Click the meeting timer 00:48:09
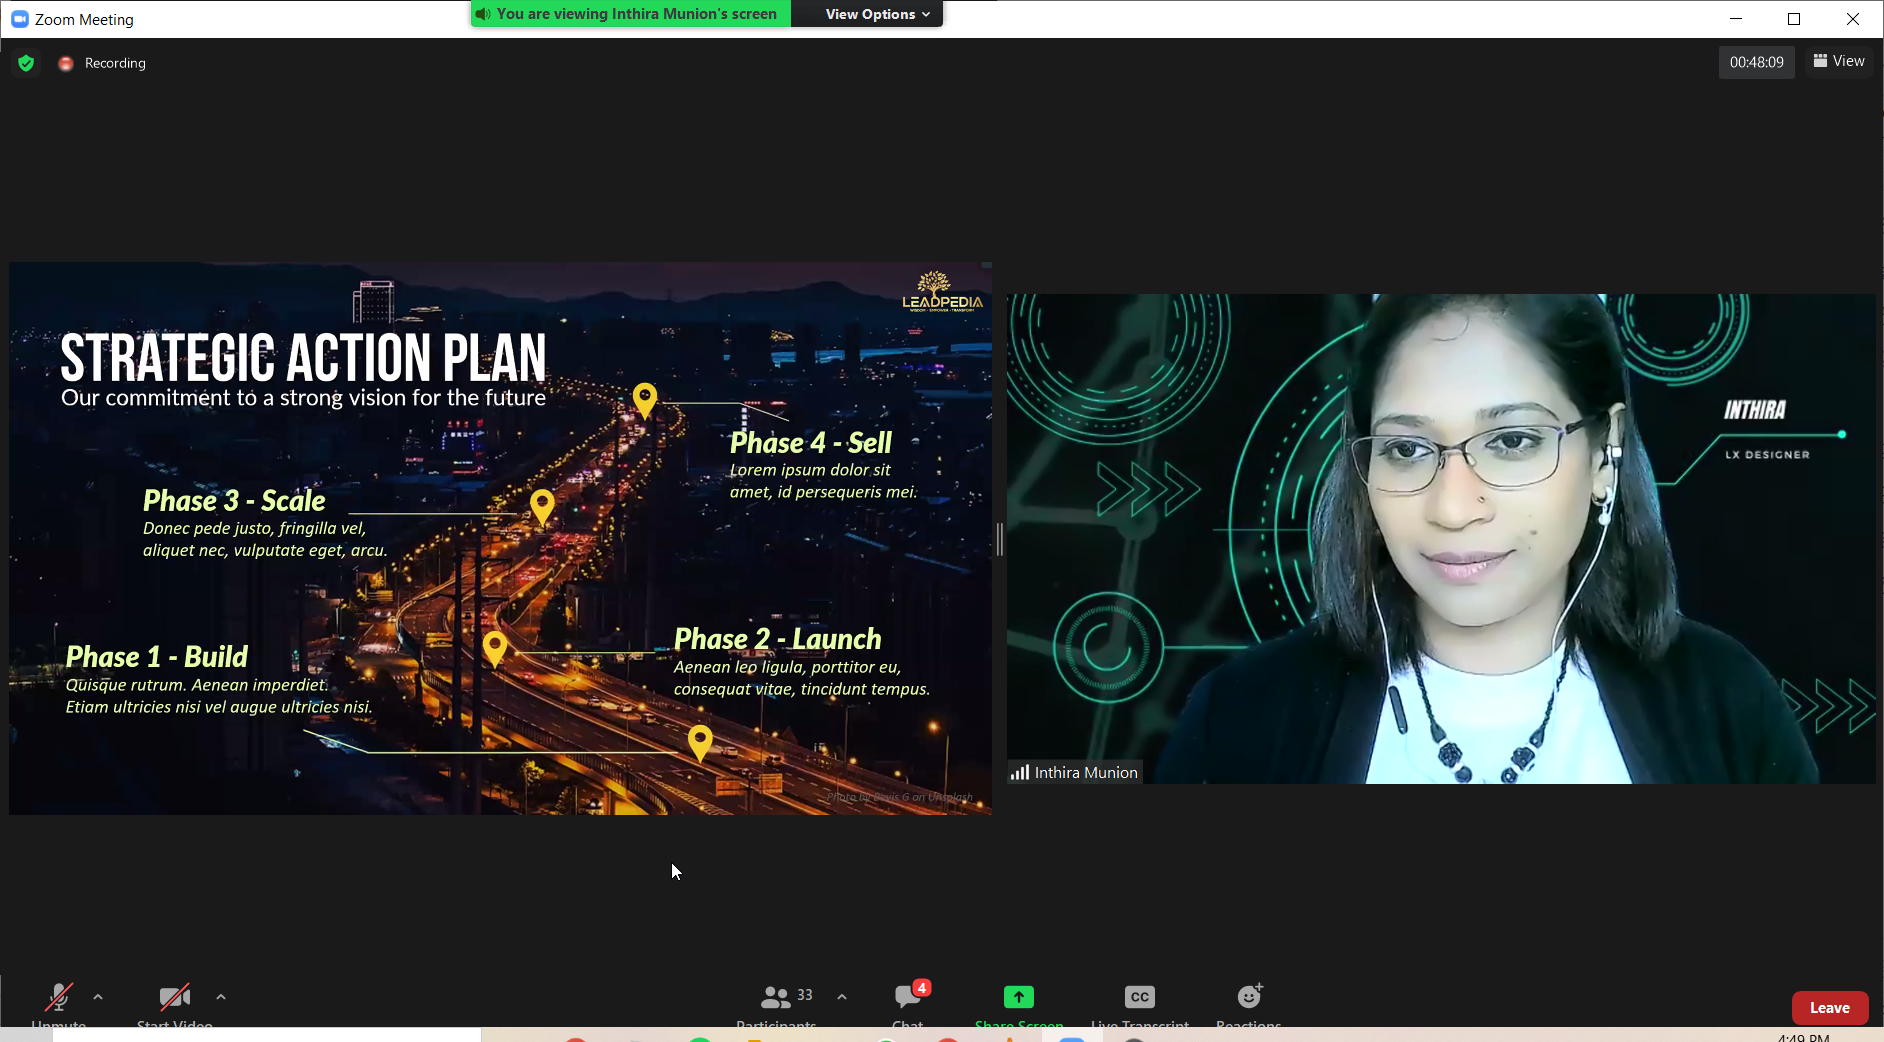Image resolution: width=1884 pixels, height=1042 pixels. pos(1757,62)
